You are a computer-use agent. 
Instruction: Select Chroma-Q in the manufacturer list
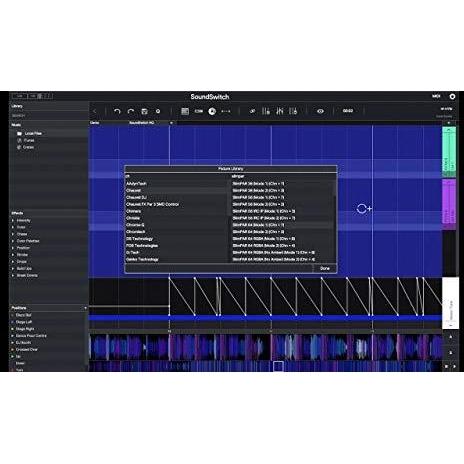pos(177,225)
